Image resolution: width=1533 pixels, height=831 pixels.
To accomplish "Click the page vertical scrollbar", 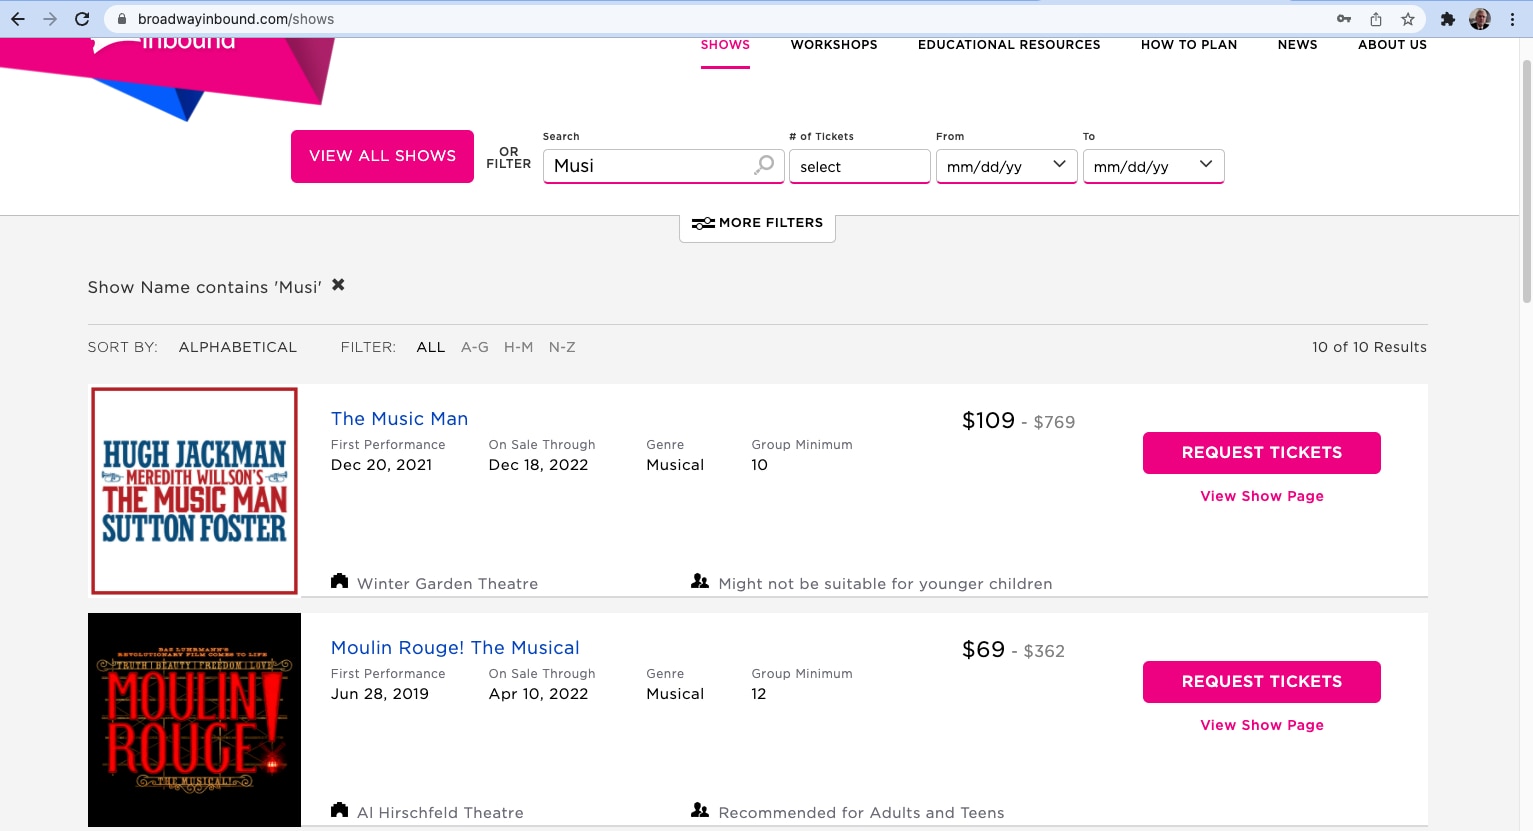I will pos(1526,180).
